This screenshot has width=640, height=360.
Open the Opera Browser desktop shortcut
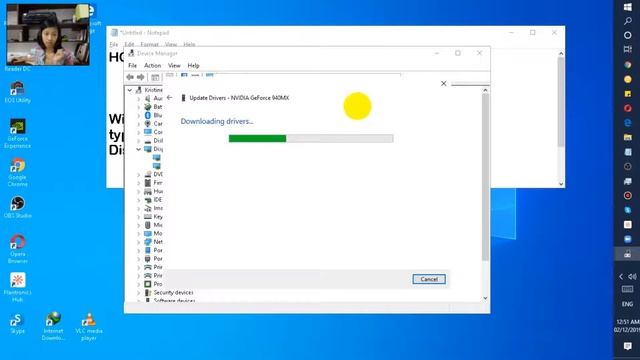tap(18, 249)
